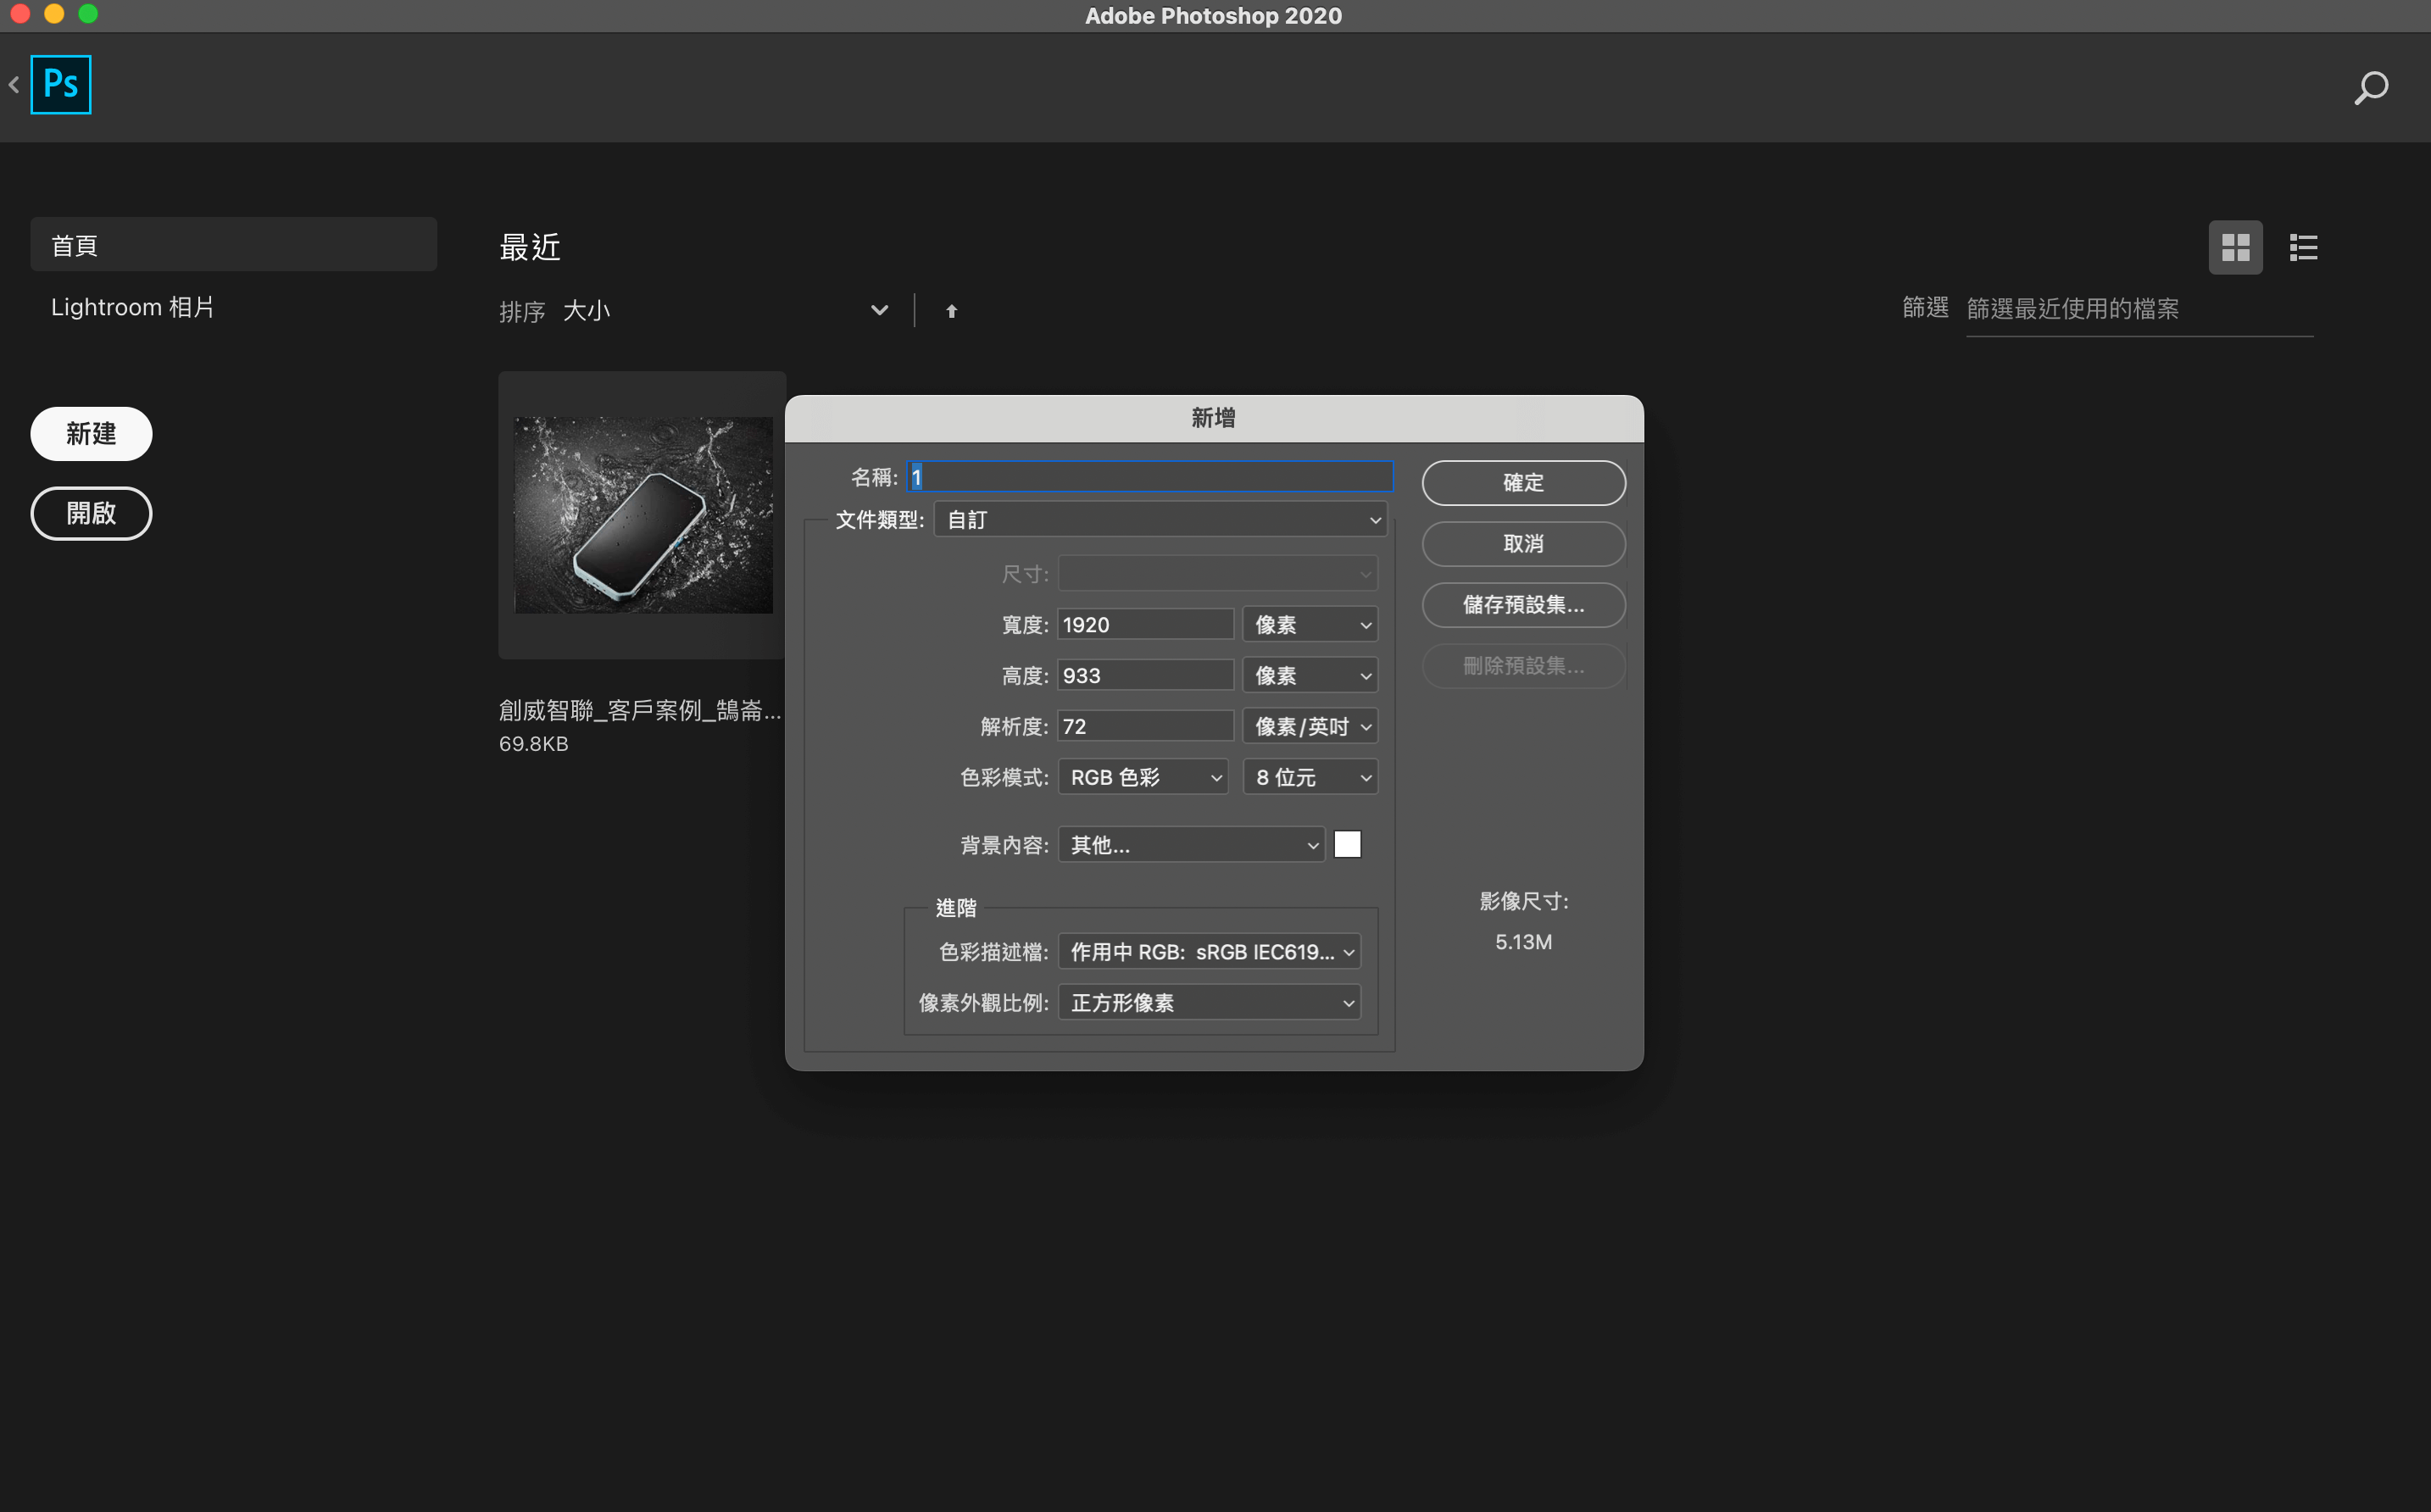
Task: Click the back chevron beside the Ps logo
Action: click(x=14, y=84)
